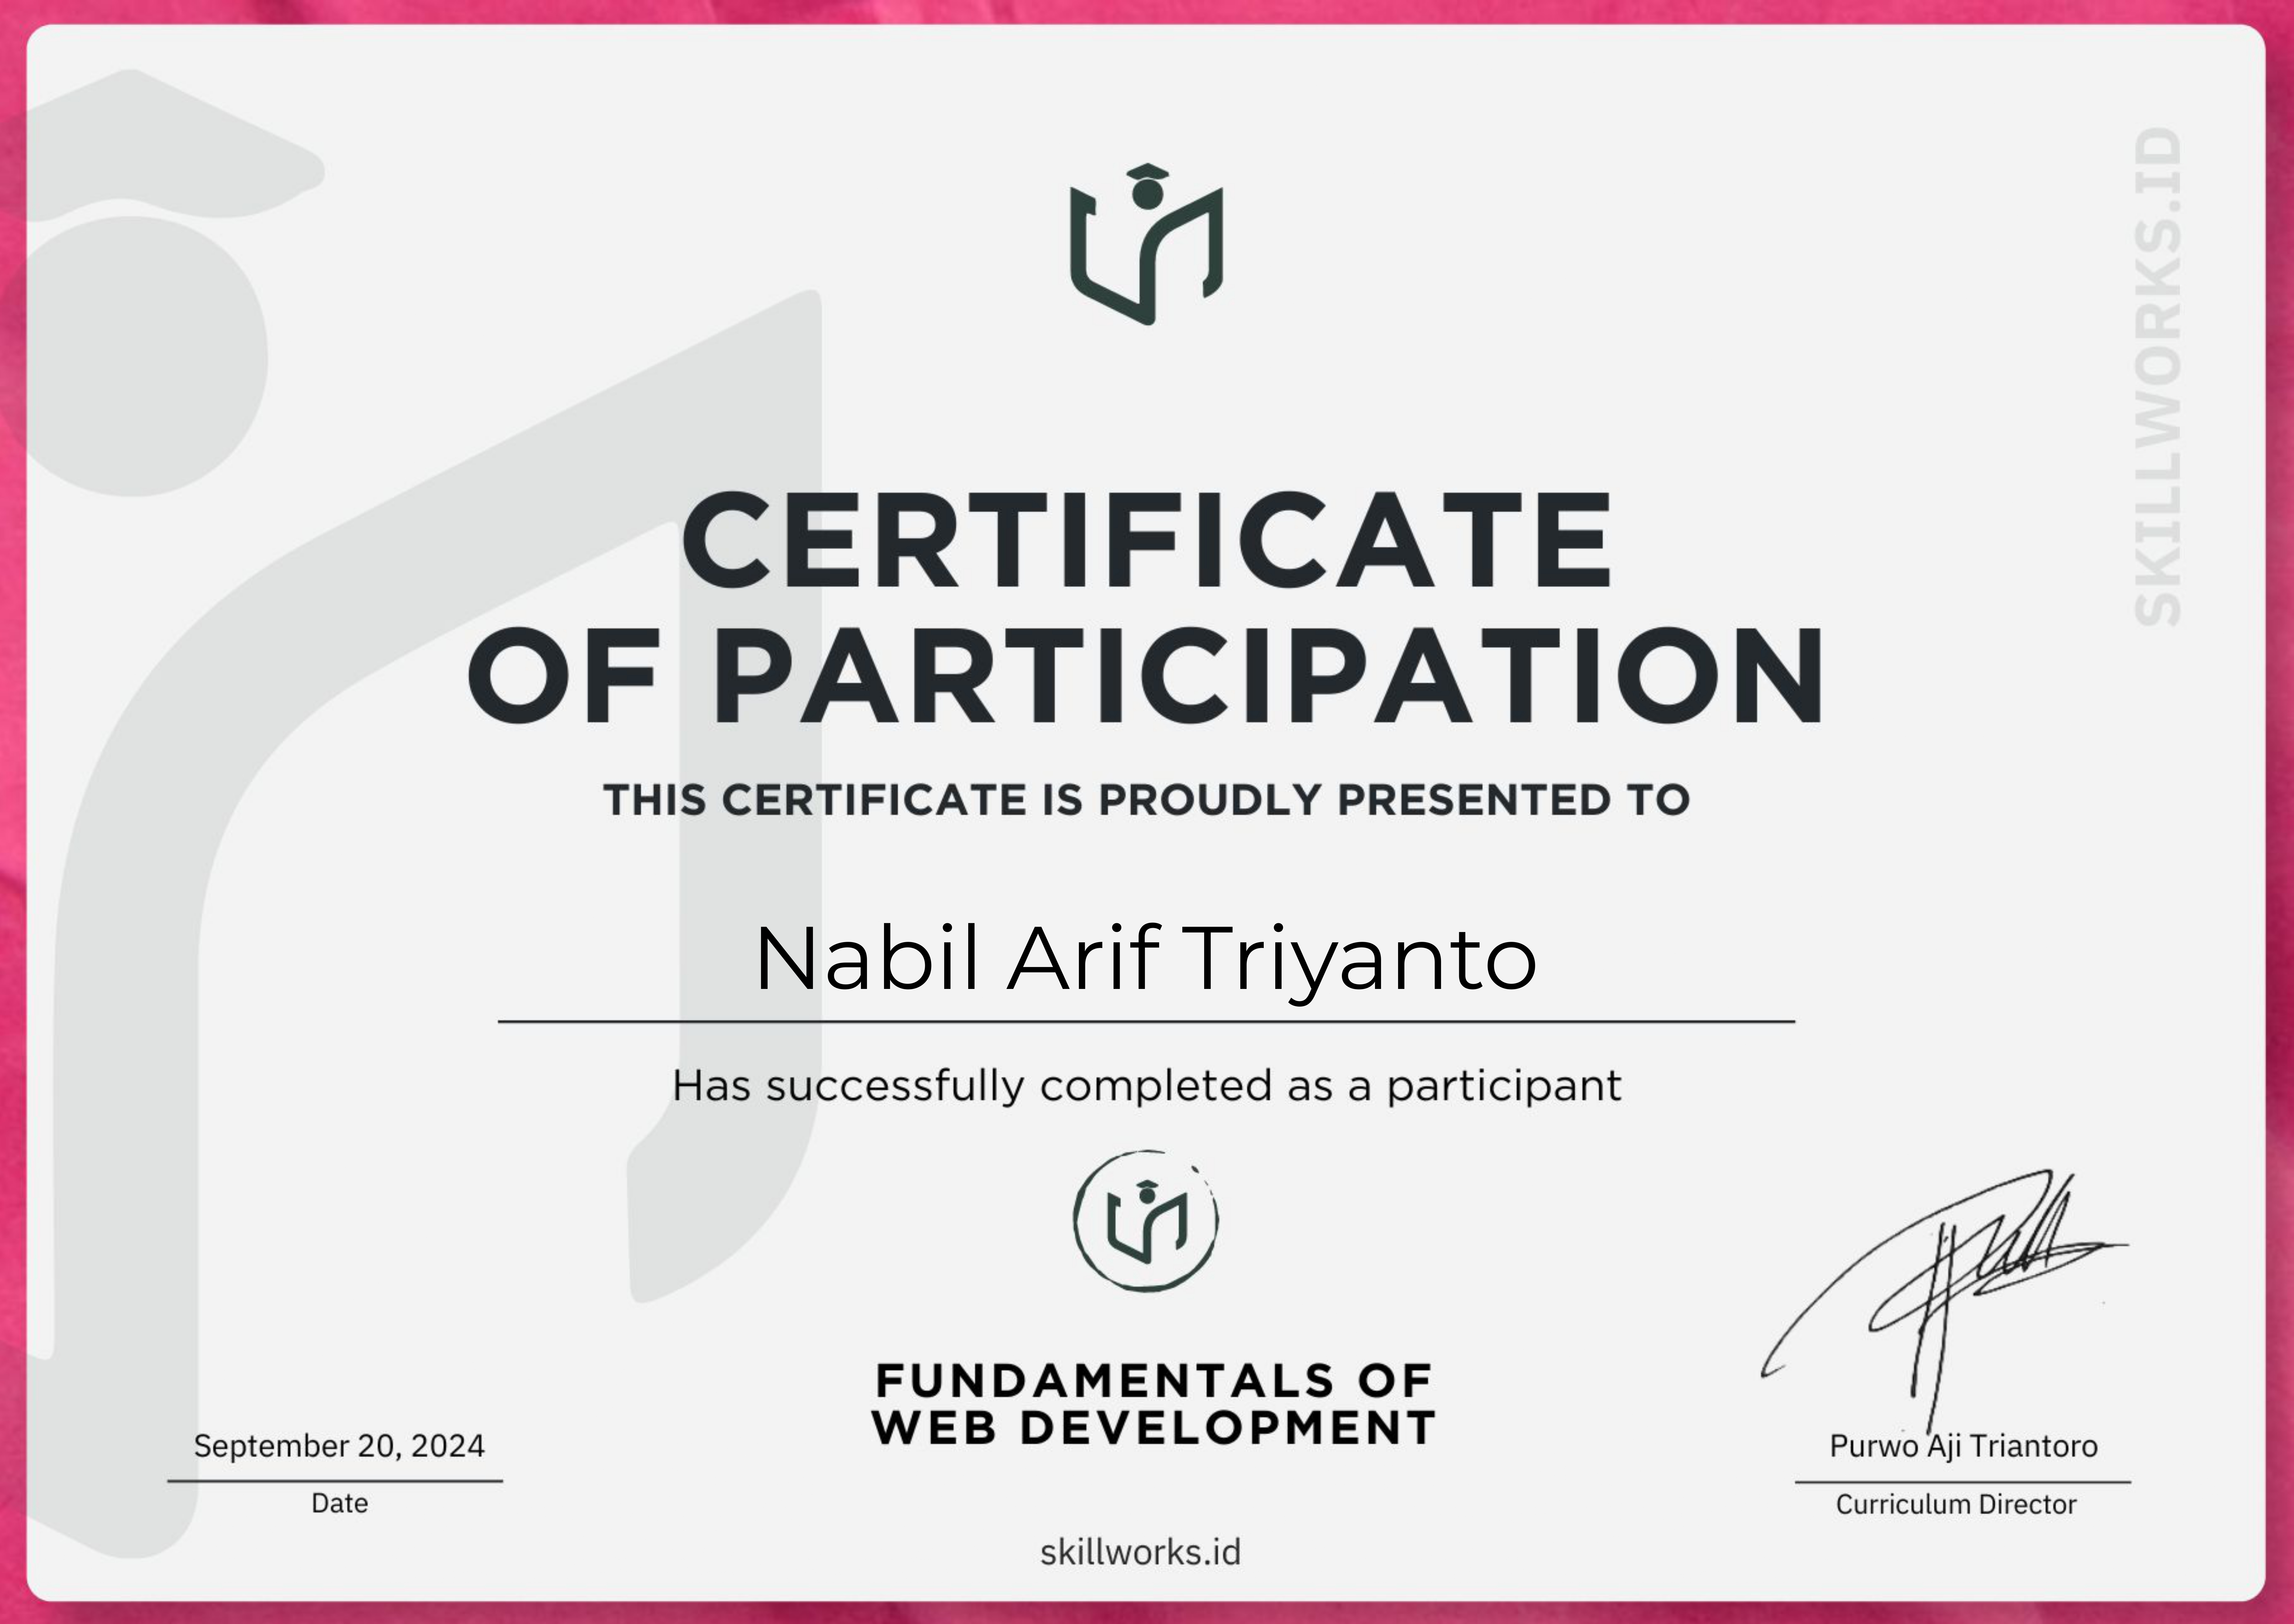Viewport: 2294px width, 1624px height.
Task: Click the graduation cap book logo at top
Action: [x=1147, y=244]
